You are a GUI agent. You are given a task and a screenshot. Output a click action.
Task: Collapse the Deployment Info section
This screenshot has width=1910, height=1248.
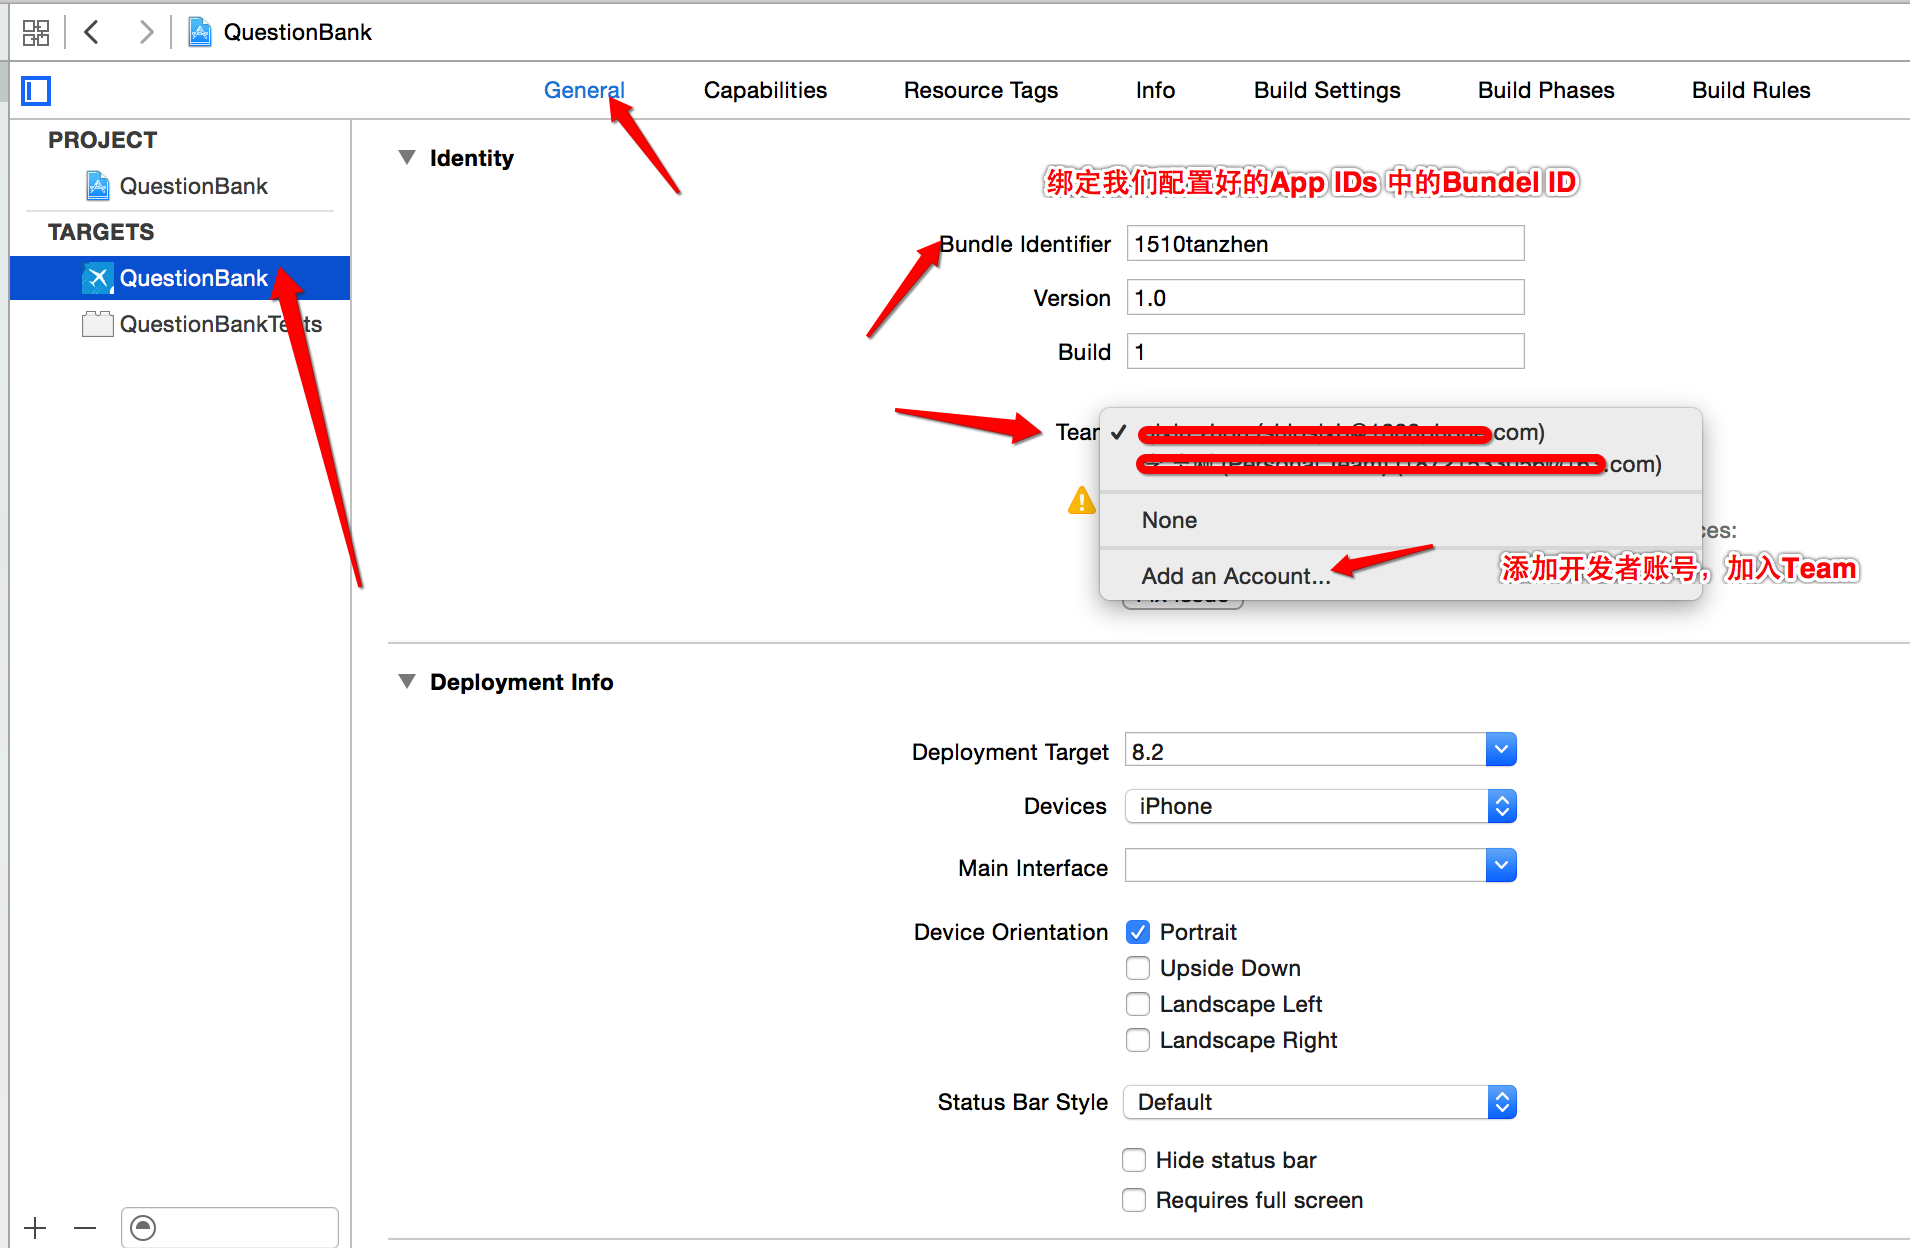tap(407, 681)
